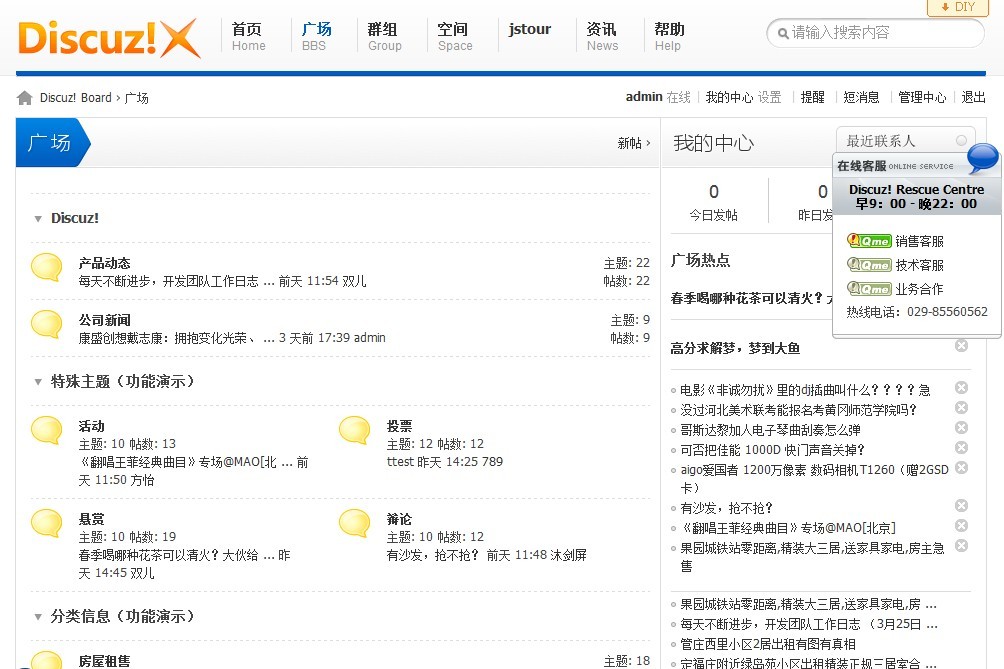This screenshot has height=669, width=1004.
Task: Click the Qme icon for 销售客服
Action: pyautogui.click(x=869, y=241)
